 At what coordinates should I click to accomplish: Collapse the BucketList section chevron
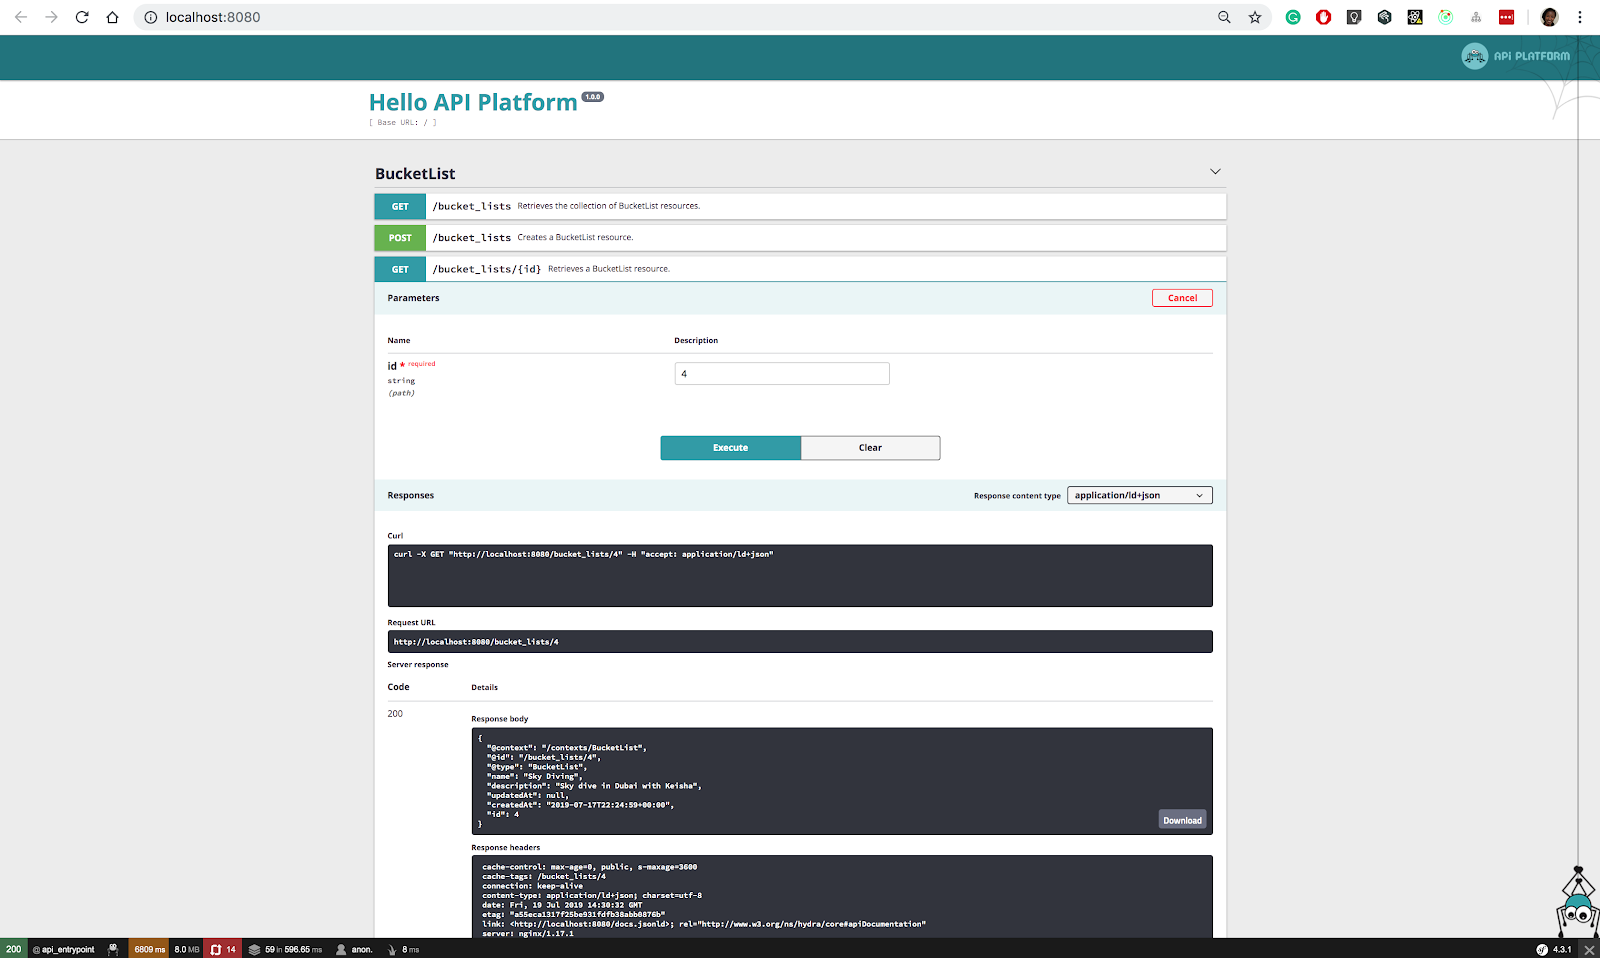[x=1215, y=172]
